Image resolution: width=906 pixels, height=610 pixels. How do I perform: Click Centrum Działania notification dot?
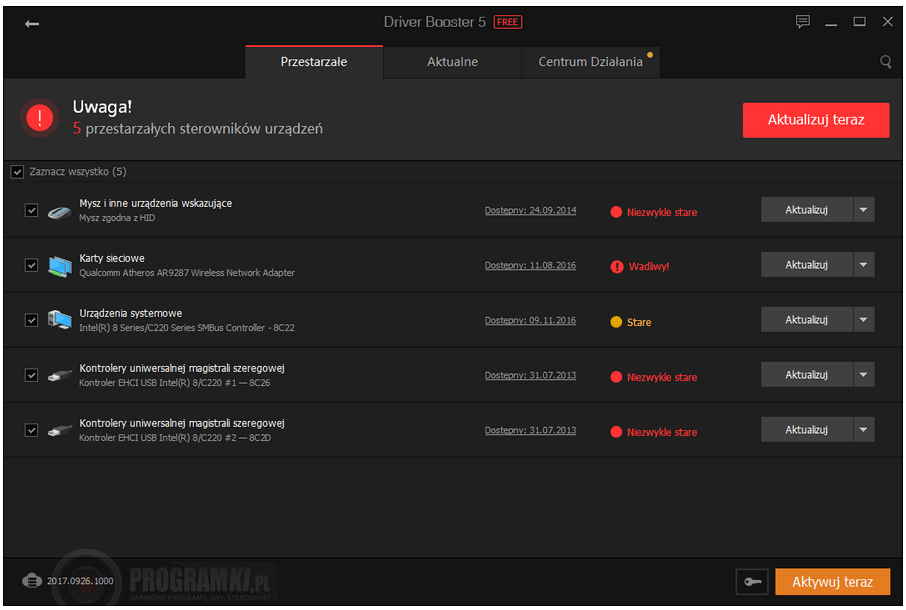tap(650, 55)
